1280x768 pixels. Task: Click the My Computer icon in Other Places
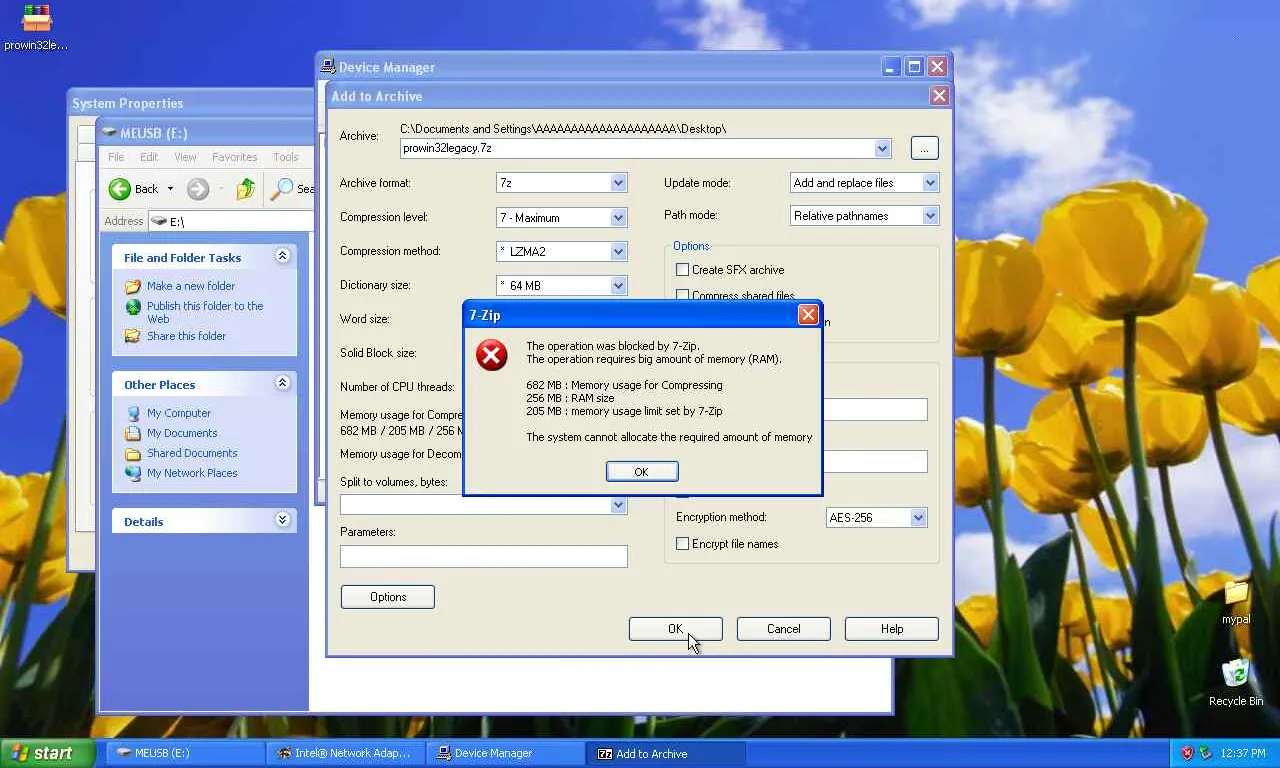133,413
